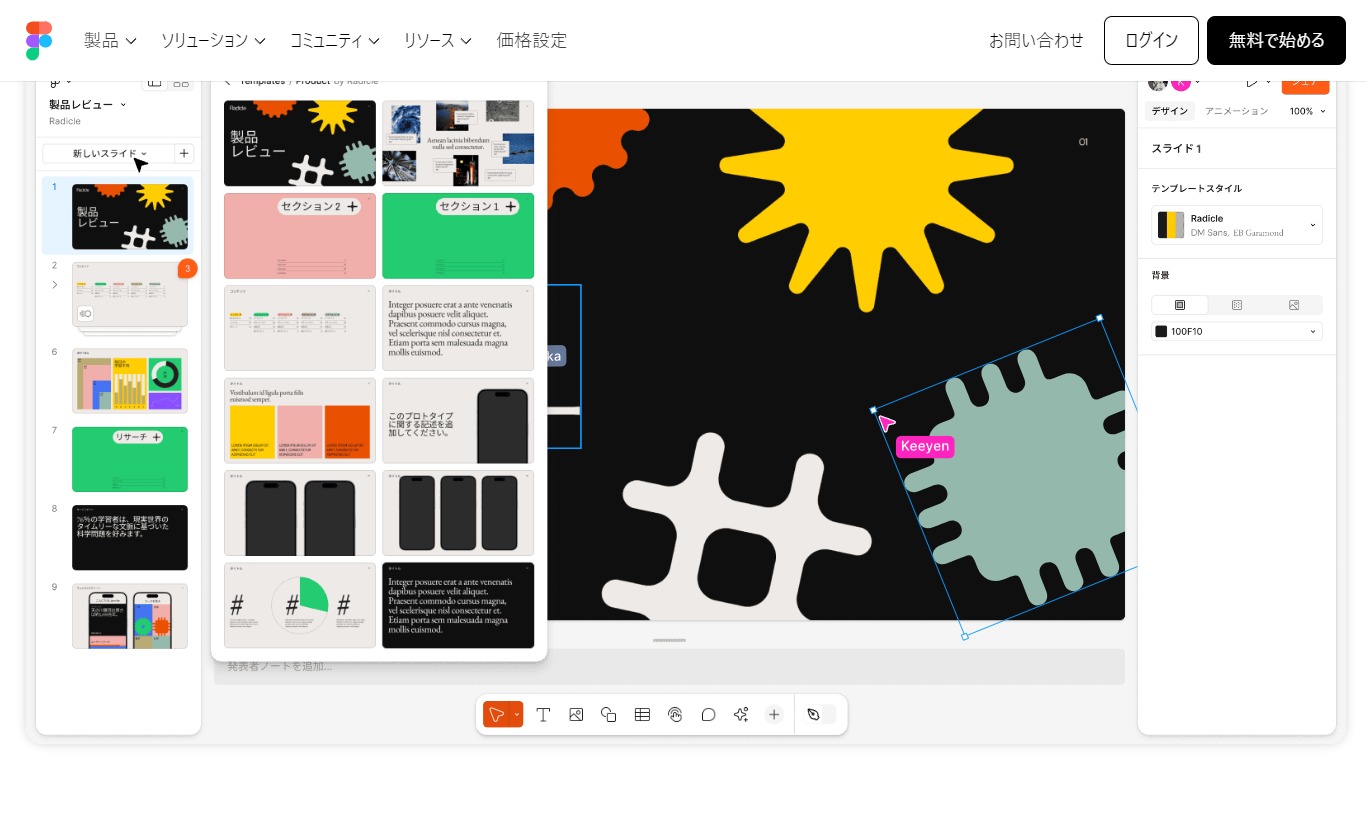
Task: Click the Figma logo in header
Action: coord(39,40)
